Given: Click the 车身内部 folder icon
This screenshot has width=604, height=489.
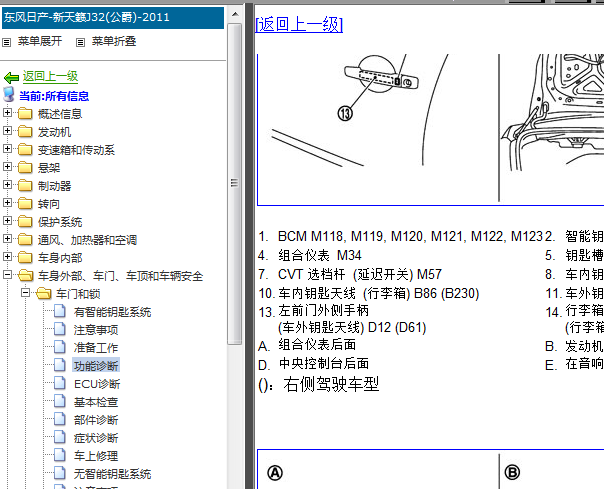Looking at the screenshot, I should coord(25,257).
